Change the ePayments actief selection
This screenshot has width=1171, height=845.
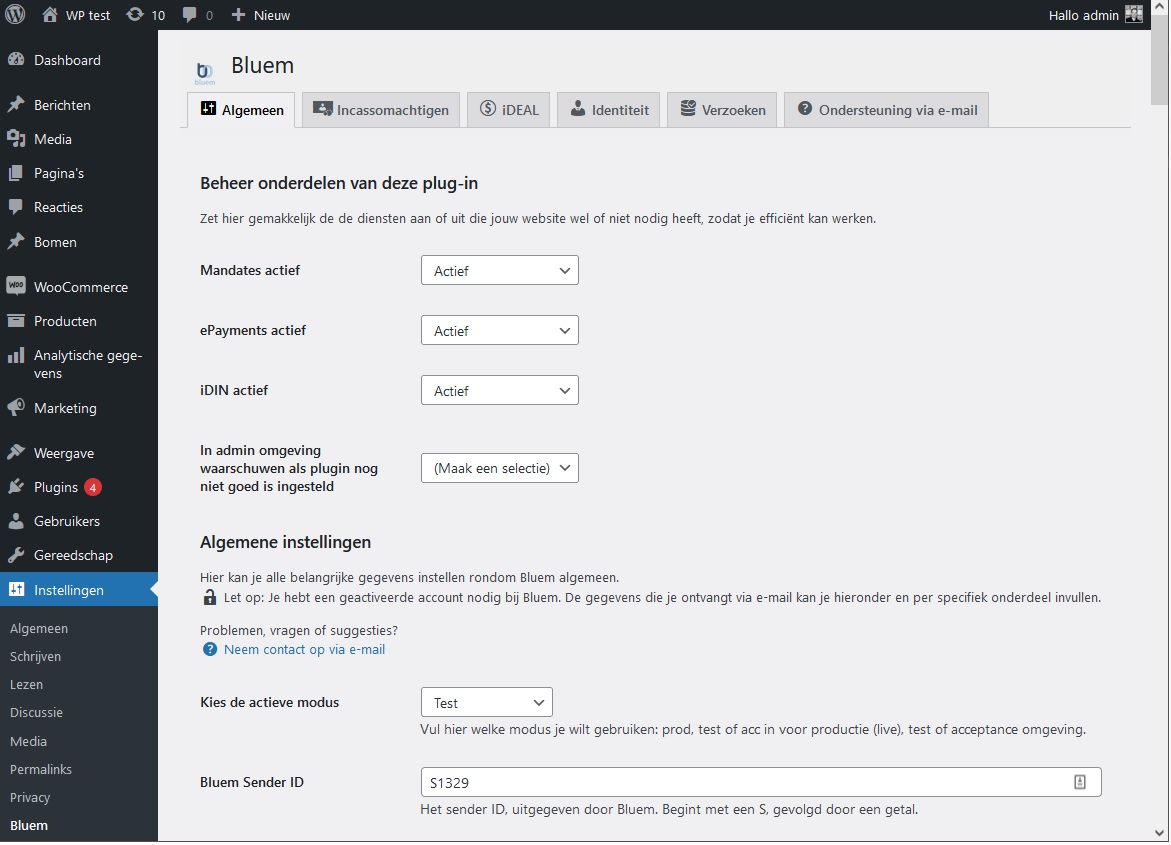point(499,330)
